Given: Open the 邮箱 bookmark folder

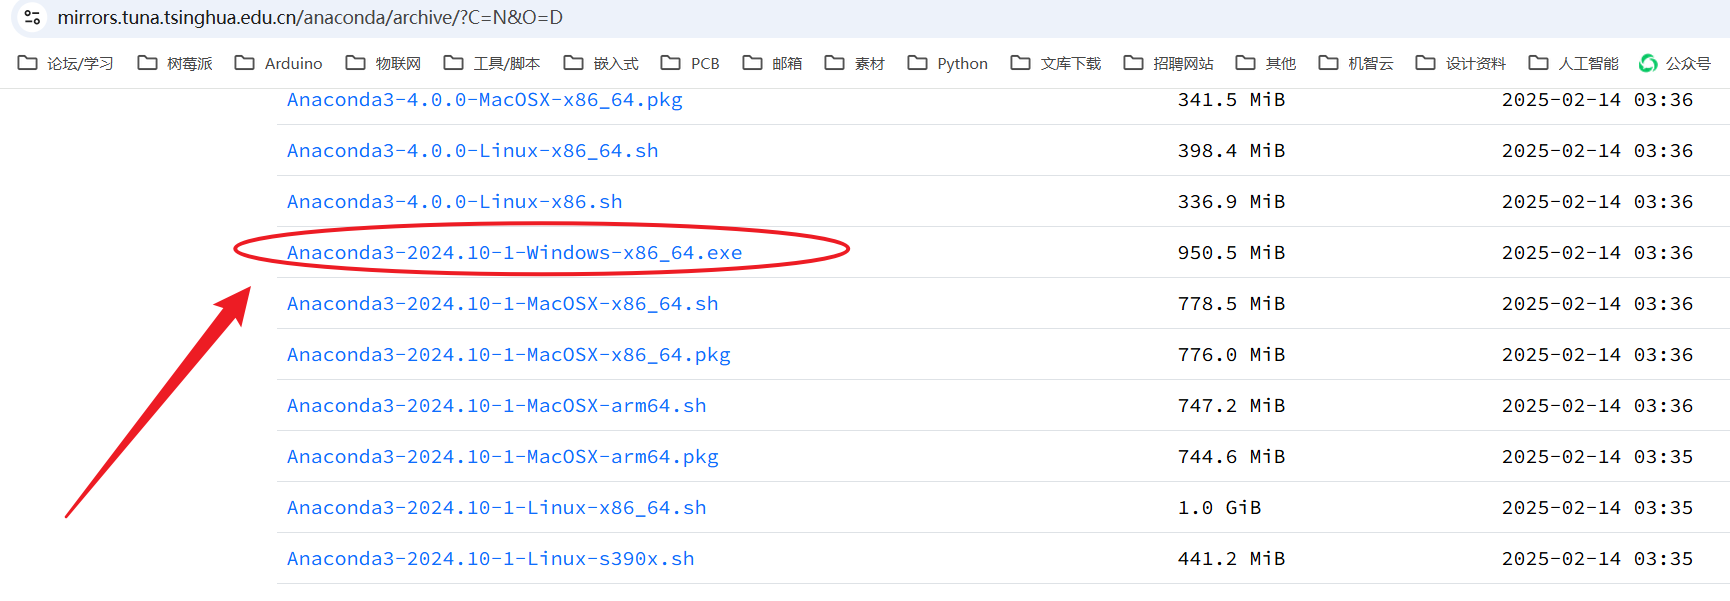Looking at the screenshot, I should tap(772, 63).
